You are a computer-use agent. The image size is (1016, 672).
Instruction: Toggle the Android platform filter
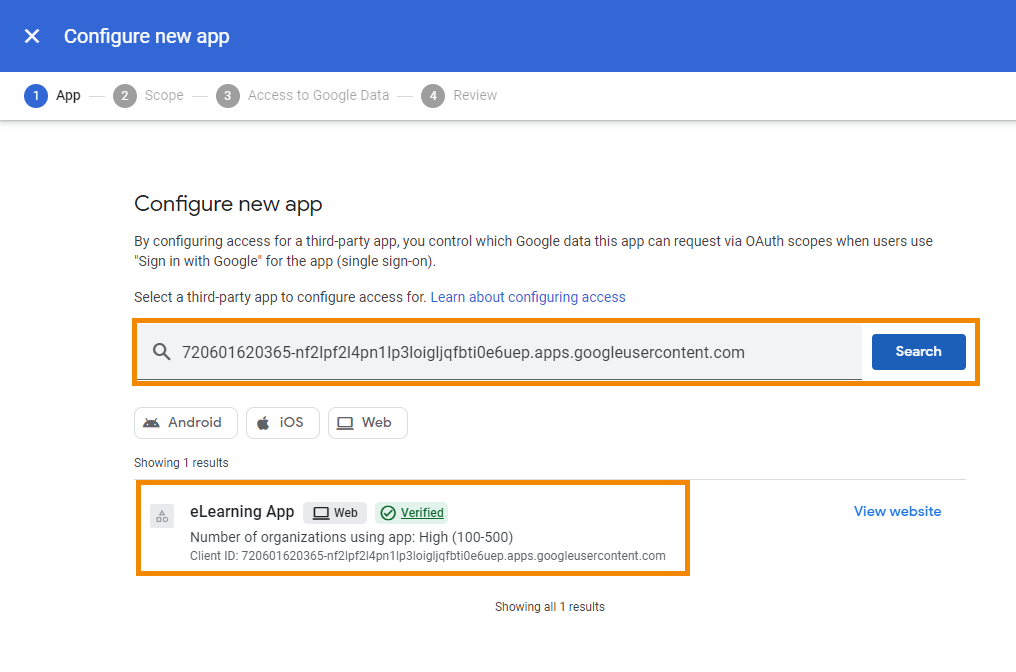[185, 422]
